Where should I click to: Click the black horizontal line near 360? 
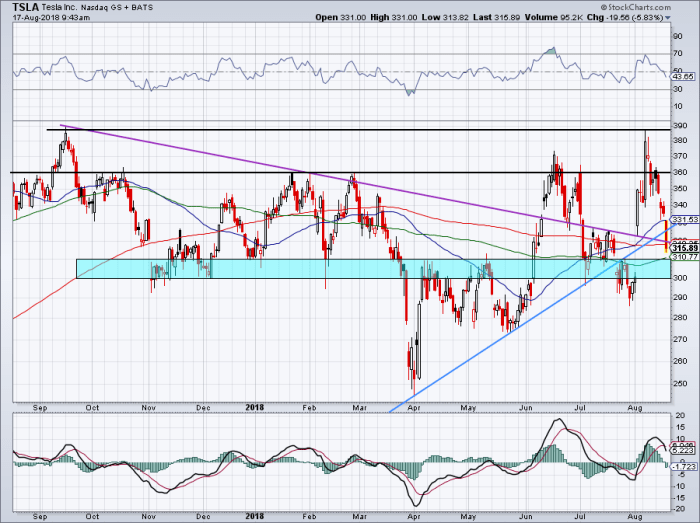tap(341, 172)
